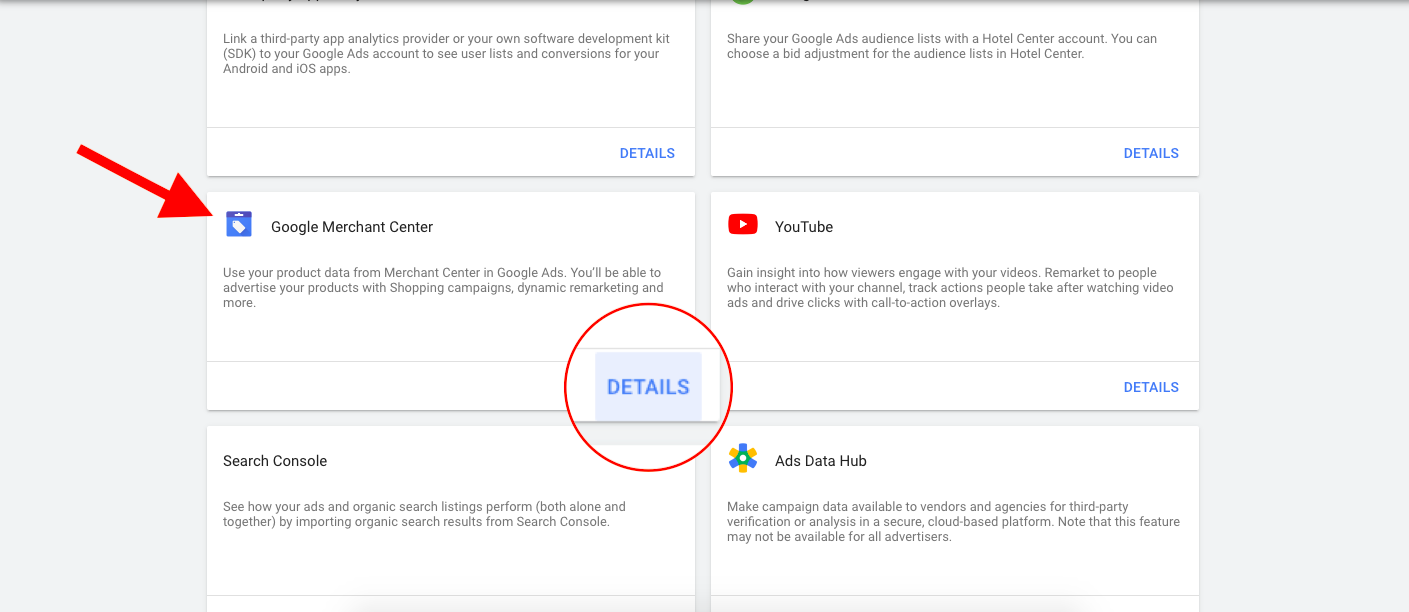Click the YouTube viewer engagement description text

coord(950,287)
